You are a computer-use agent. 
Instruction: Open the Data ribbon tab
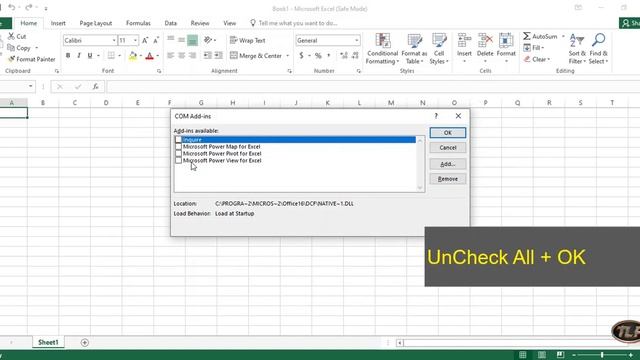[171, 23]
